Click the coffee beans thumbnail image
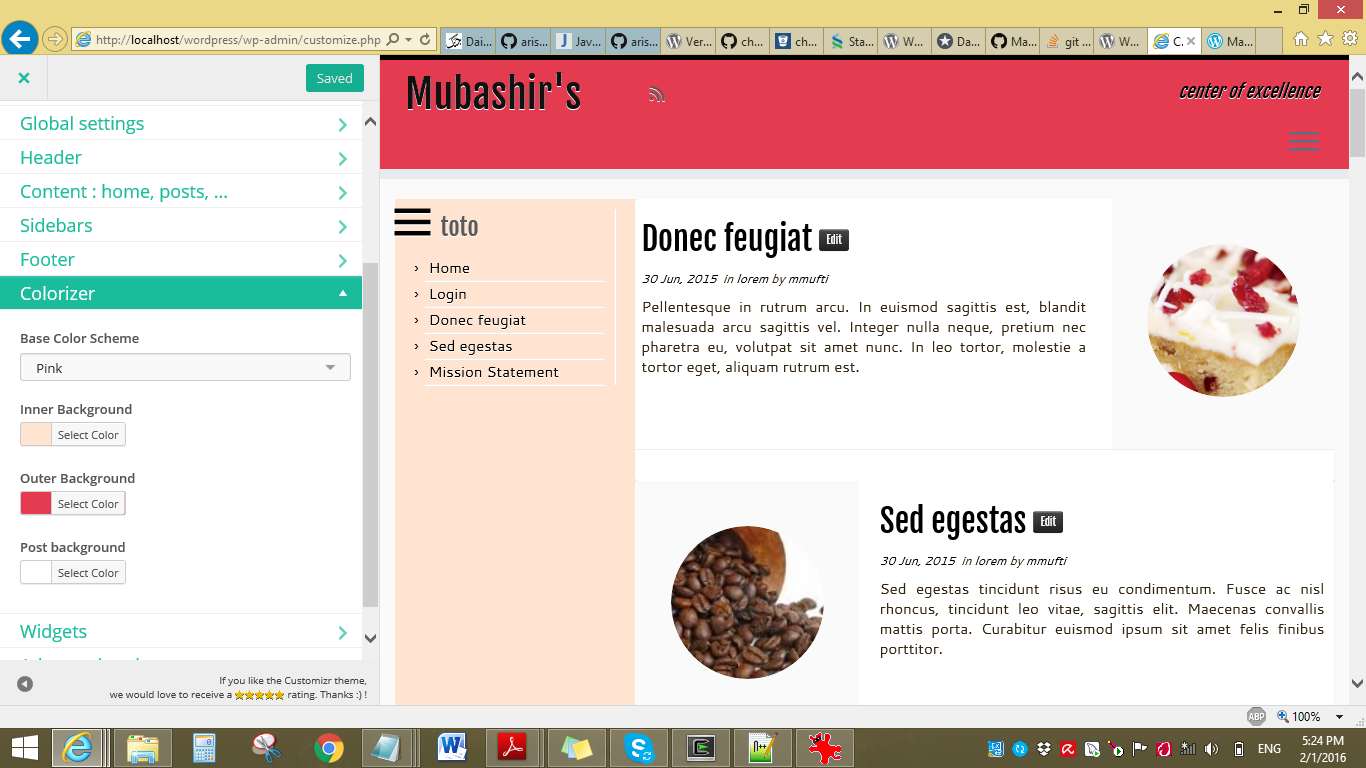The width and height of the screenshot is (1366, 768). 747,602
